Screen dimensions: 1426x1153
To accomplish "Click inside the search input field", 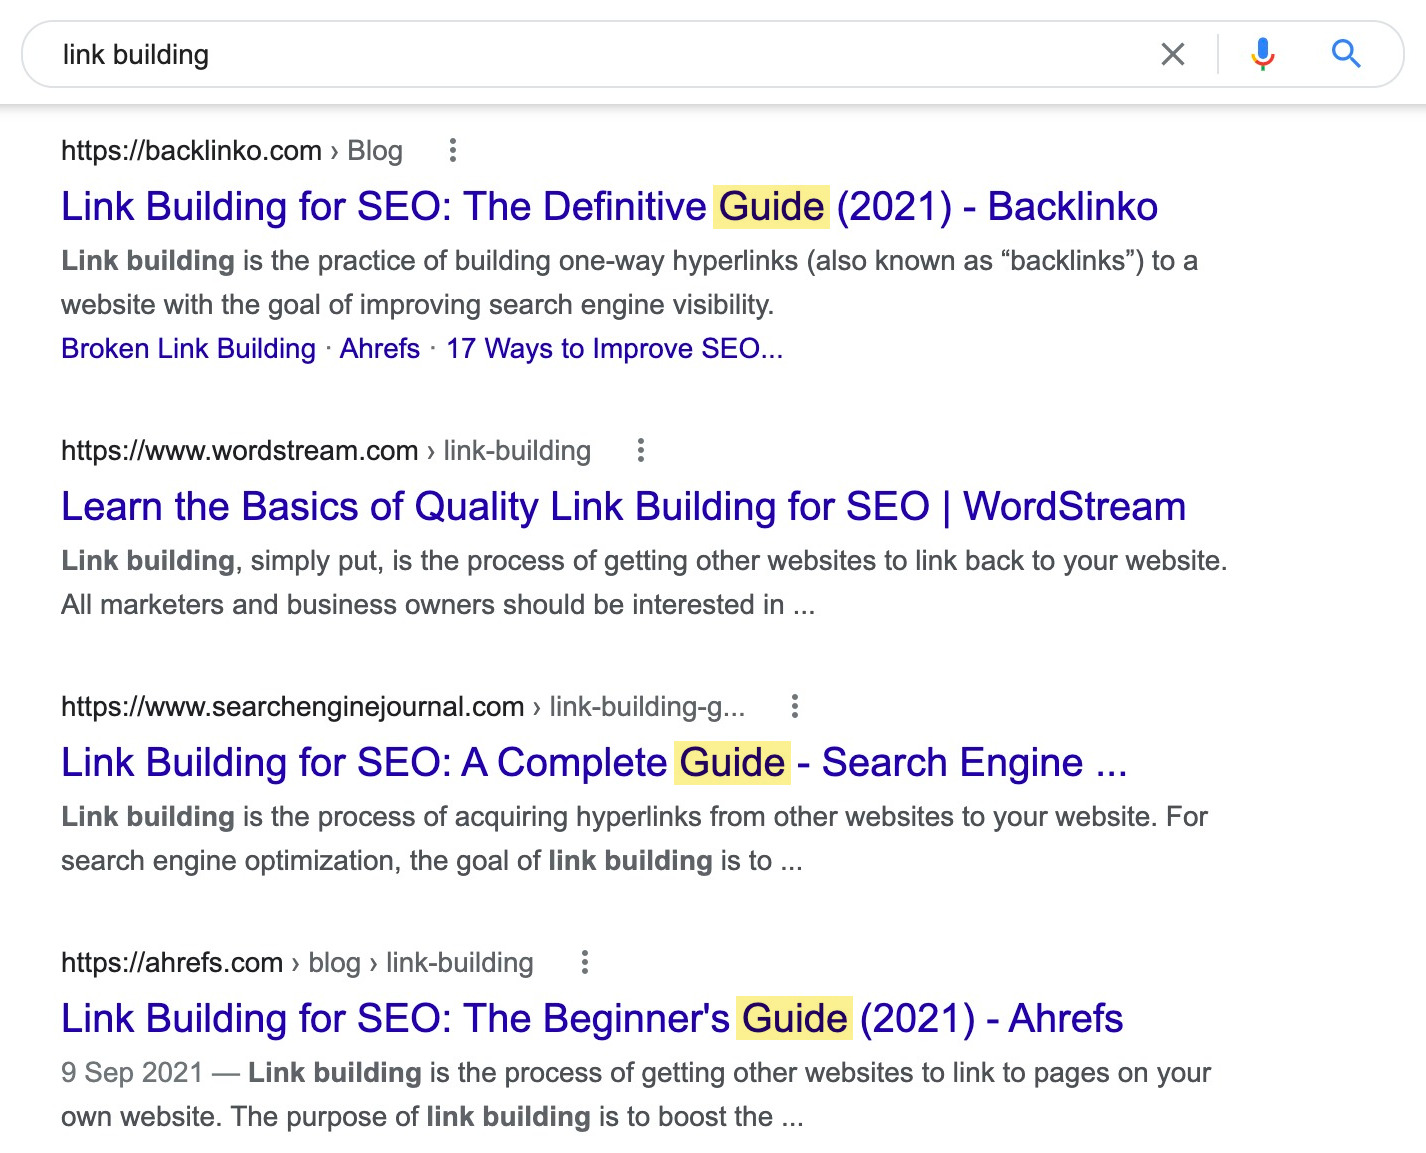I will [400, 54].
